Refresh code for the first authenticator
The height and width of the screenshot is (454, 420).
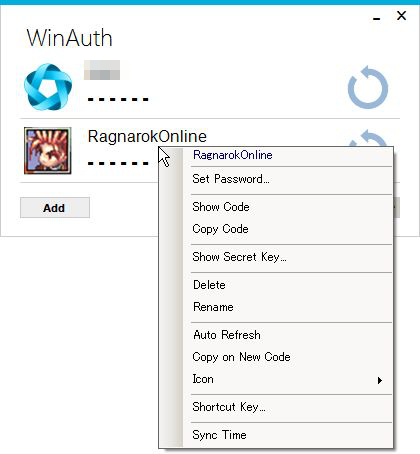pyautogui.click(x=368, y=87)
